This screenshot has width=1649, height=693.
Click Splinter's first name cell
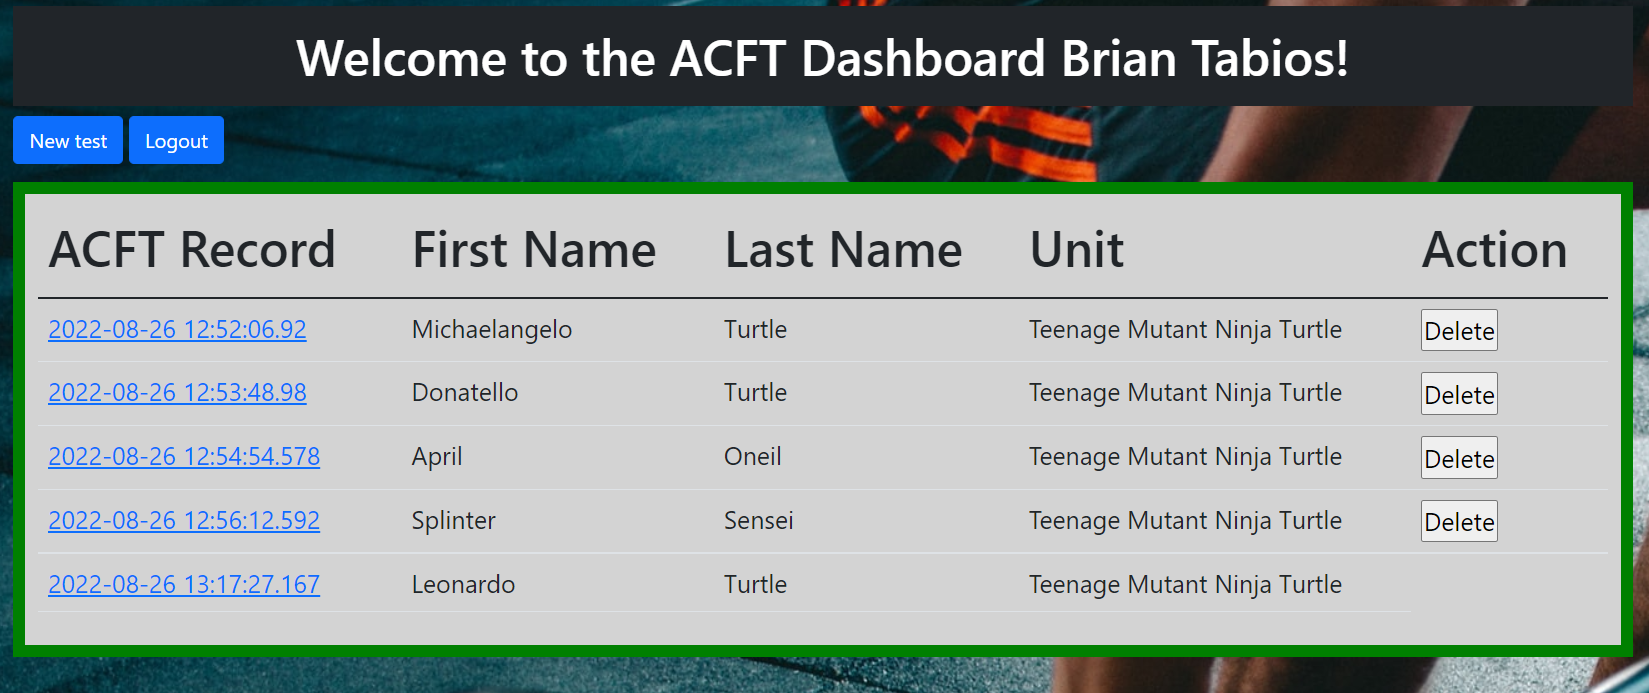click(x=453, y=521)
